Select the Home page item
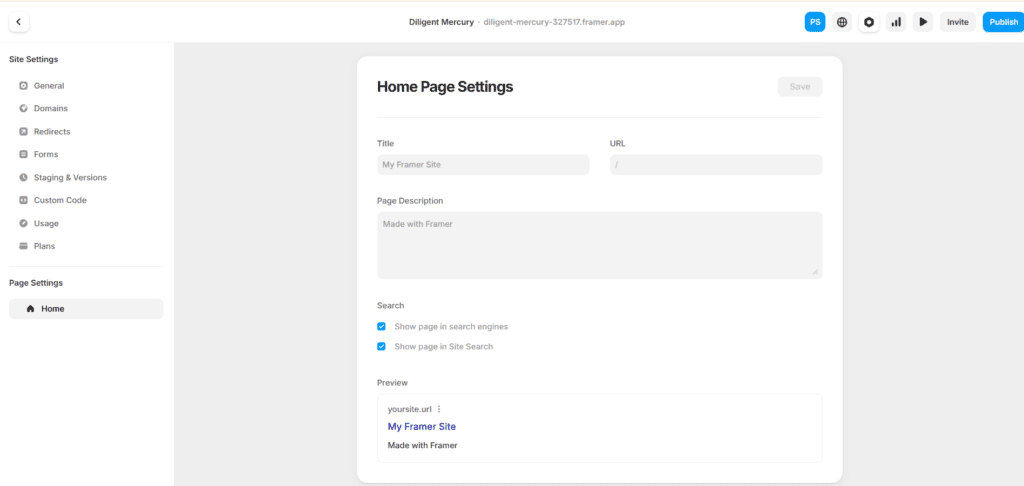 click(x=86, y=309)
